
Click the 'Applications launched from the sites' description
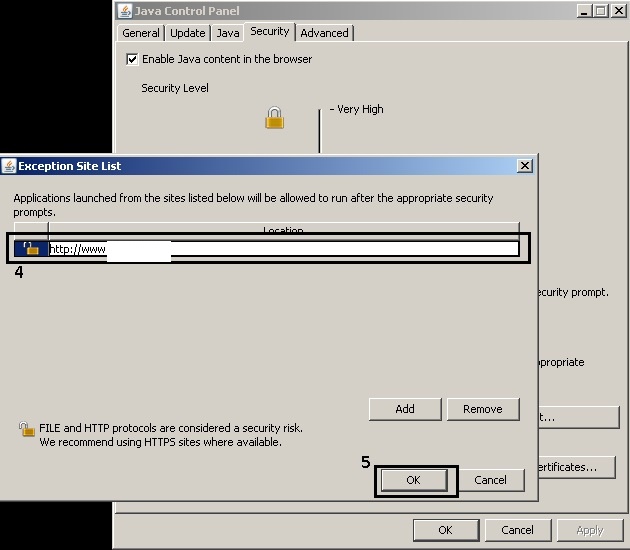point(253,205)
